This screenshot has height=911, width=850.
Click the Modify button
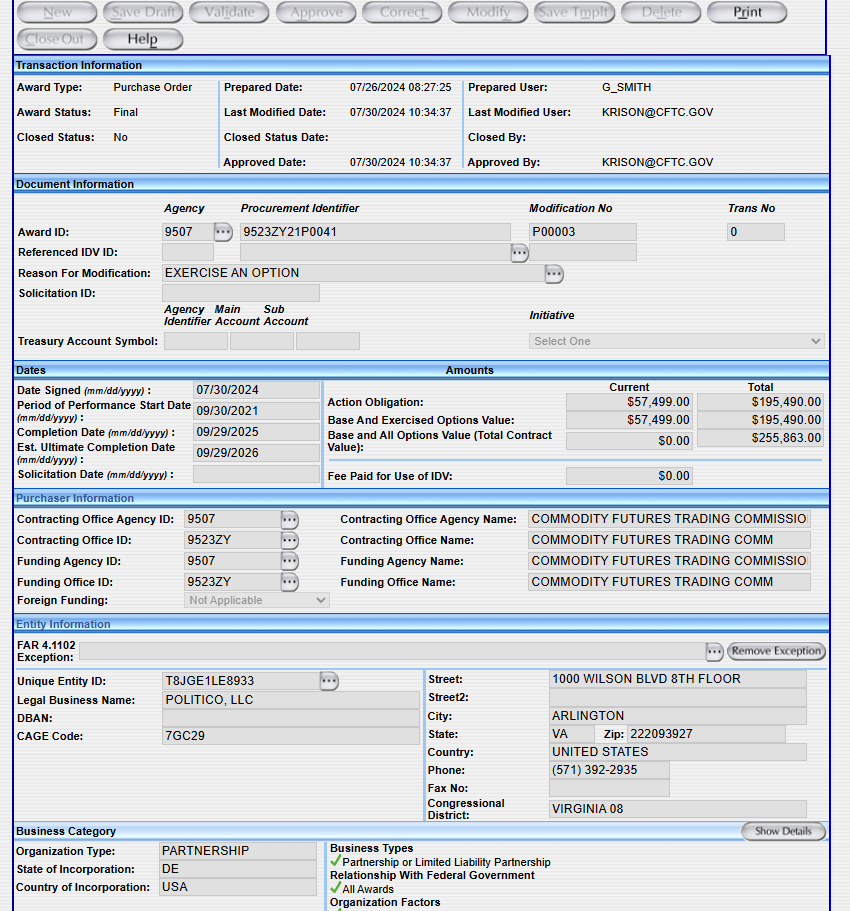pos(488,12)
